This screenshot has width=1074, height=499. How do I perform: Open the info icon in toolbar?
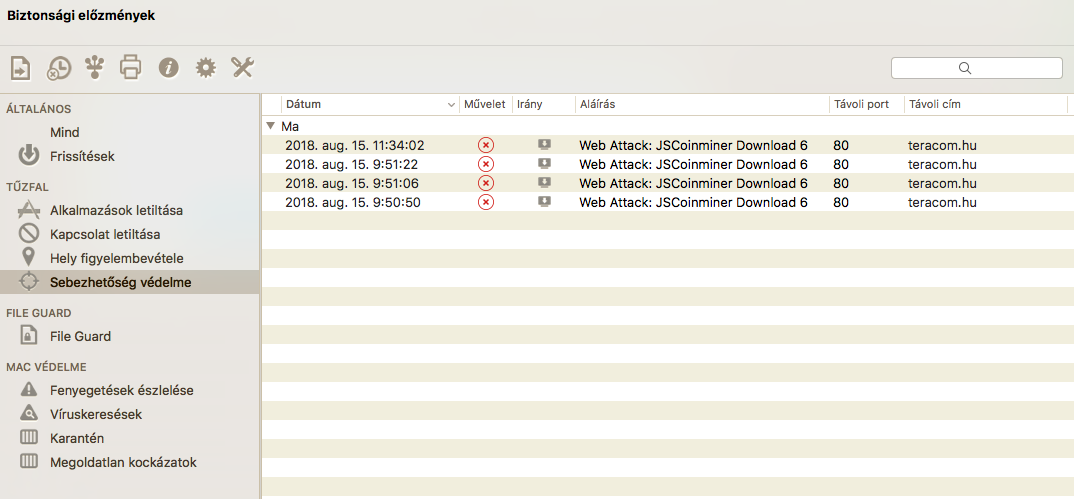pyautogui.click(x=168, y=67)
